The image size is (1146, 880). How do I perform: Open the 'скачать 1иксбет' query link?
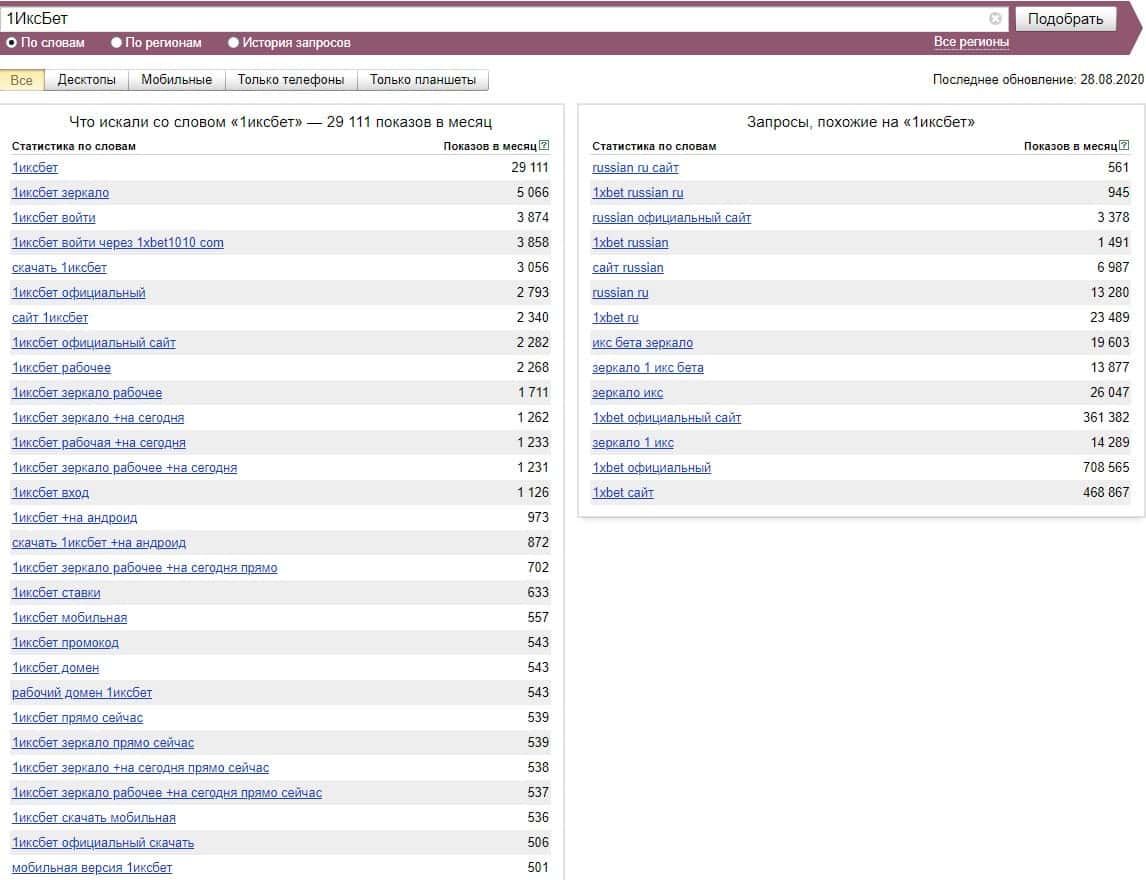pyautogui.click(x=59, y=268)
